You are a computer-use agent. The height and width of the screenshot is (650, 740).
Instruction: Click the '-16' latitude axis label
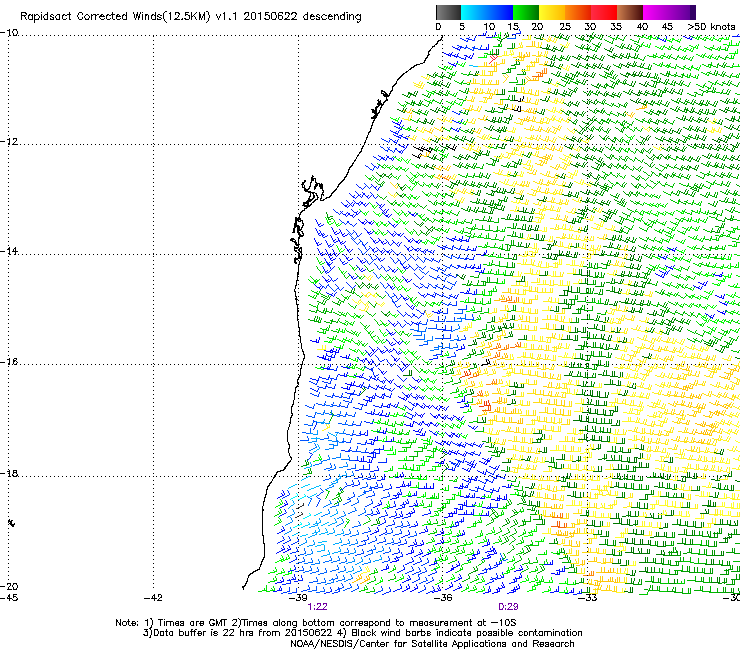[9, 362]
